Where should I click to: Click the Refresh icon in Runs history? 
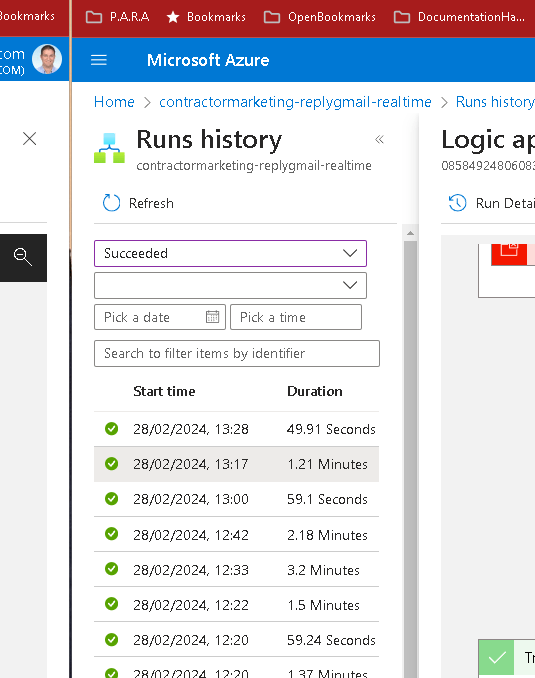point(111,203)
